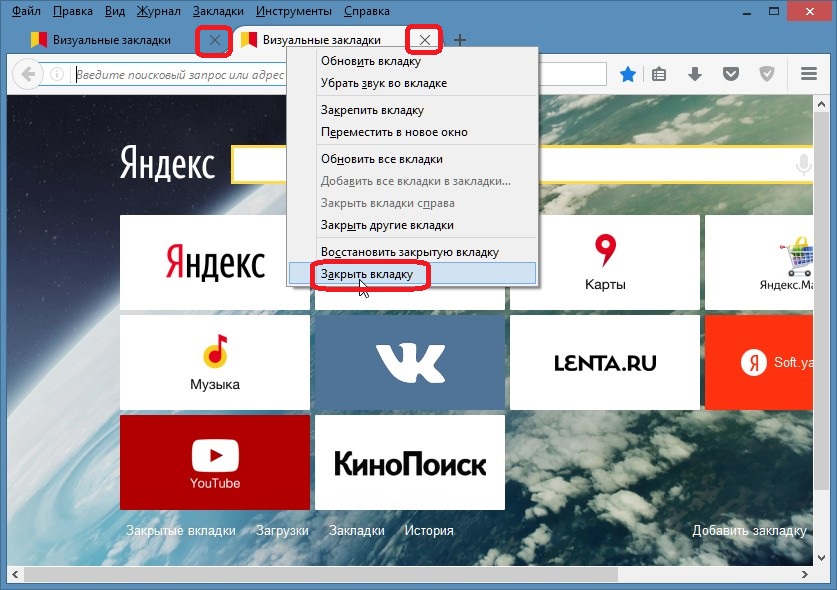Click the search box right of the context menu
The width and height of the screenshot is (837, 590).
[x=573, y=74]
